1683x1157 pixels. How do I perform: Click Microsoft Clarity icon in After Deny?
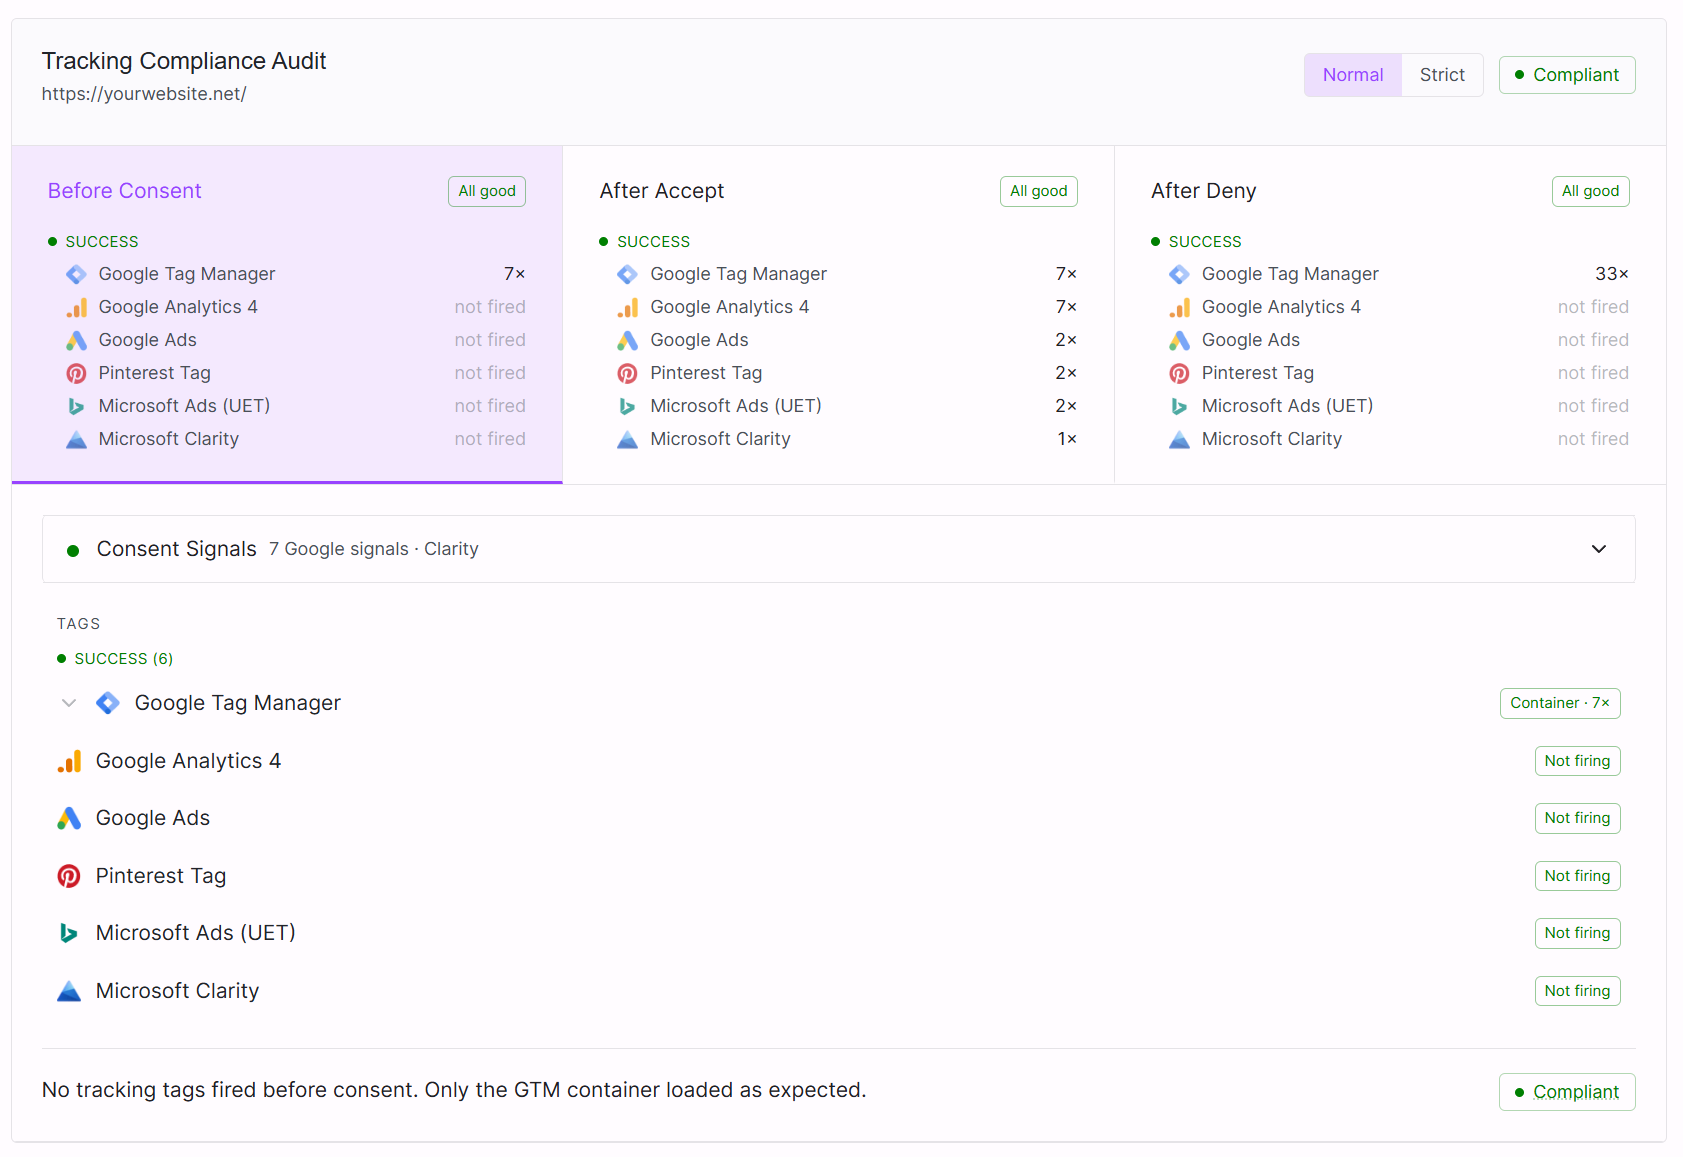(1179, 439)
